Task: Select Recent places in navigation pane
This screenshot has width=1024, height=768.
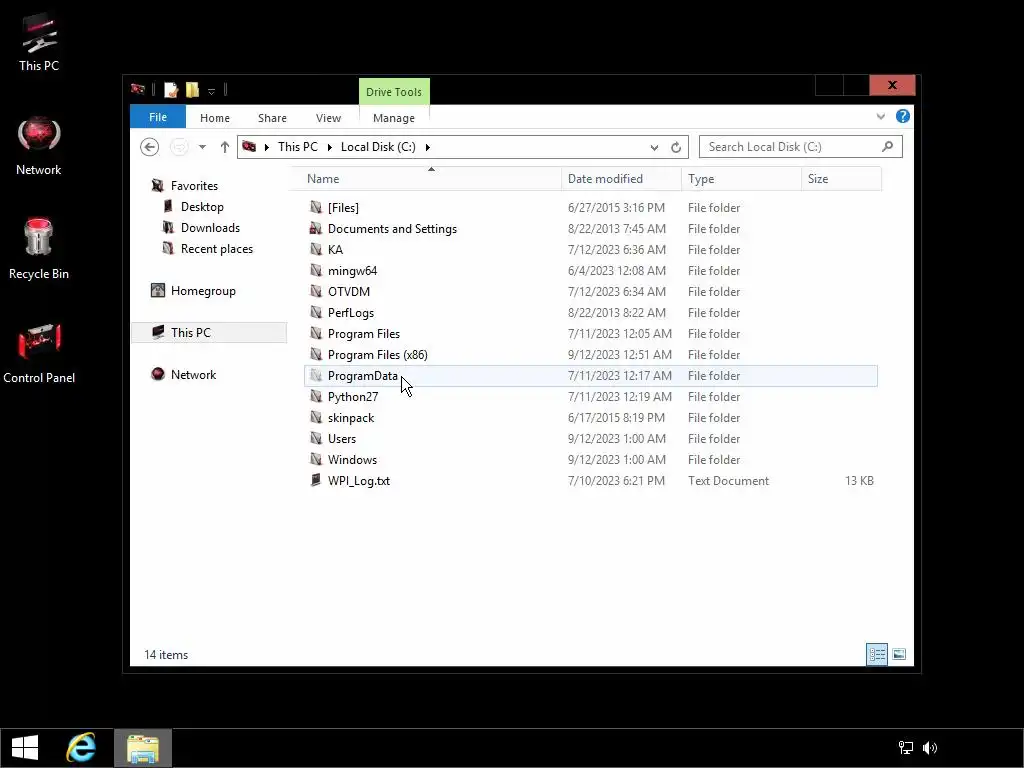Action: click(x=217, y=248)
